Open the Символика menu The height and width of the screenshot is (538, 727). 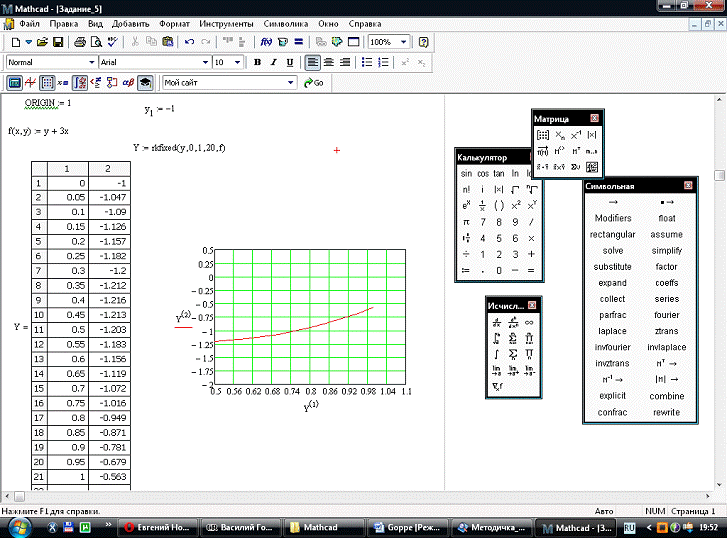click(285, 22)
